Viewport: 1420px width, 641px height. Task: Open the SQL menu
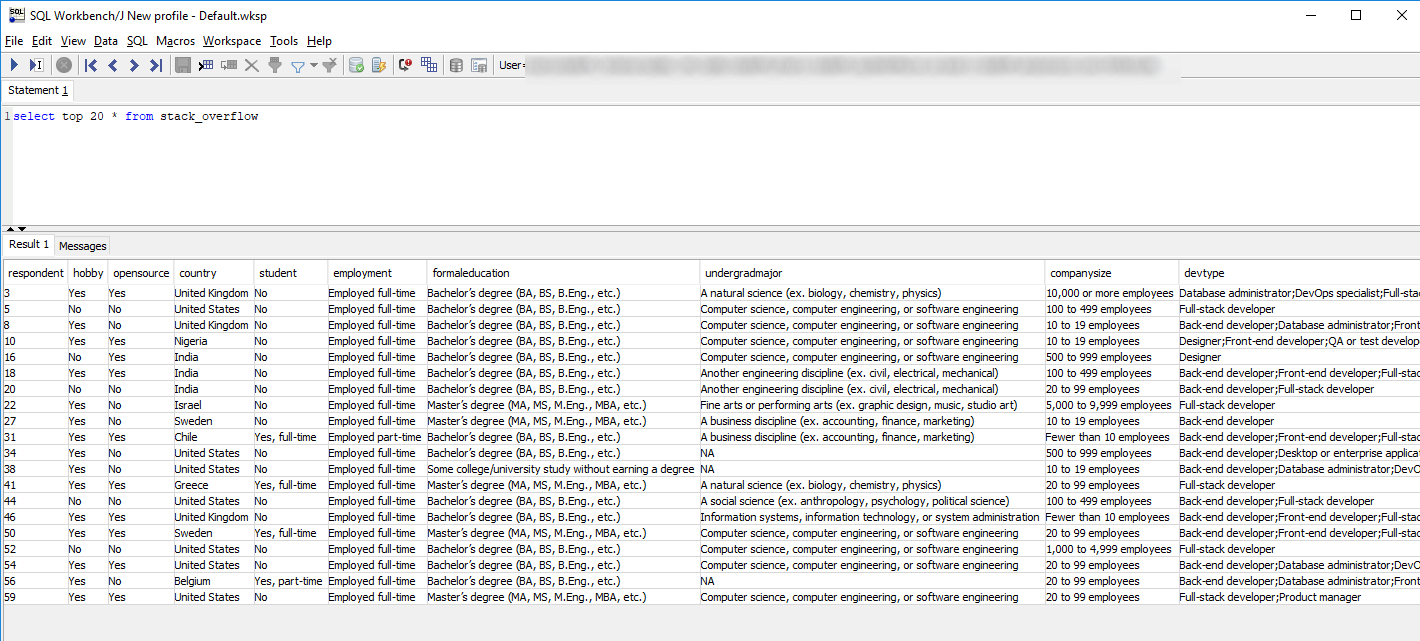tap(137, 41)
